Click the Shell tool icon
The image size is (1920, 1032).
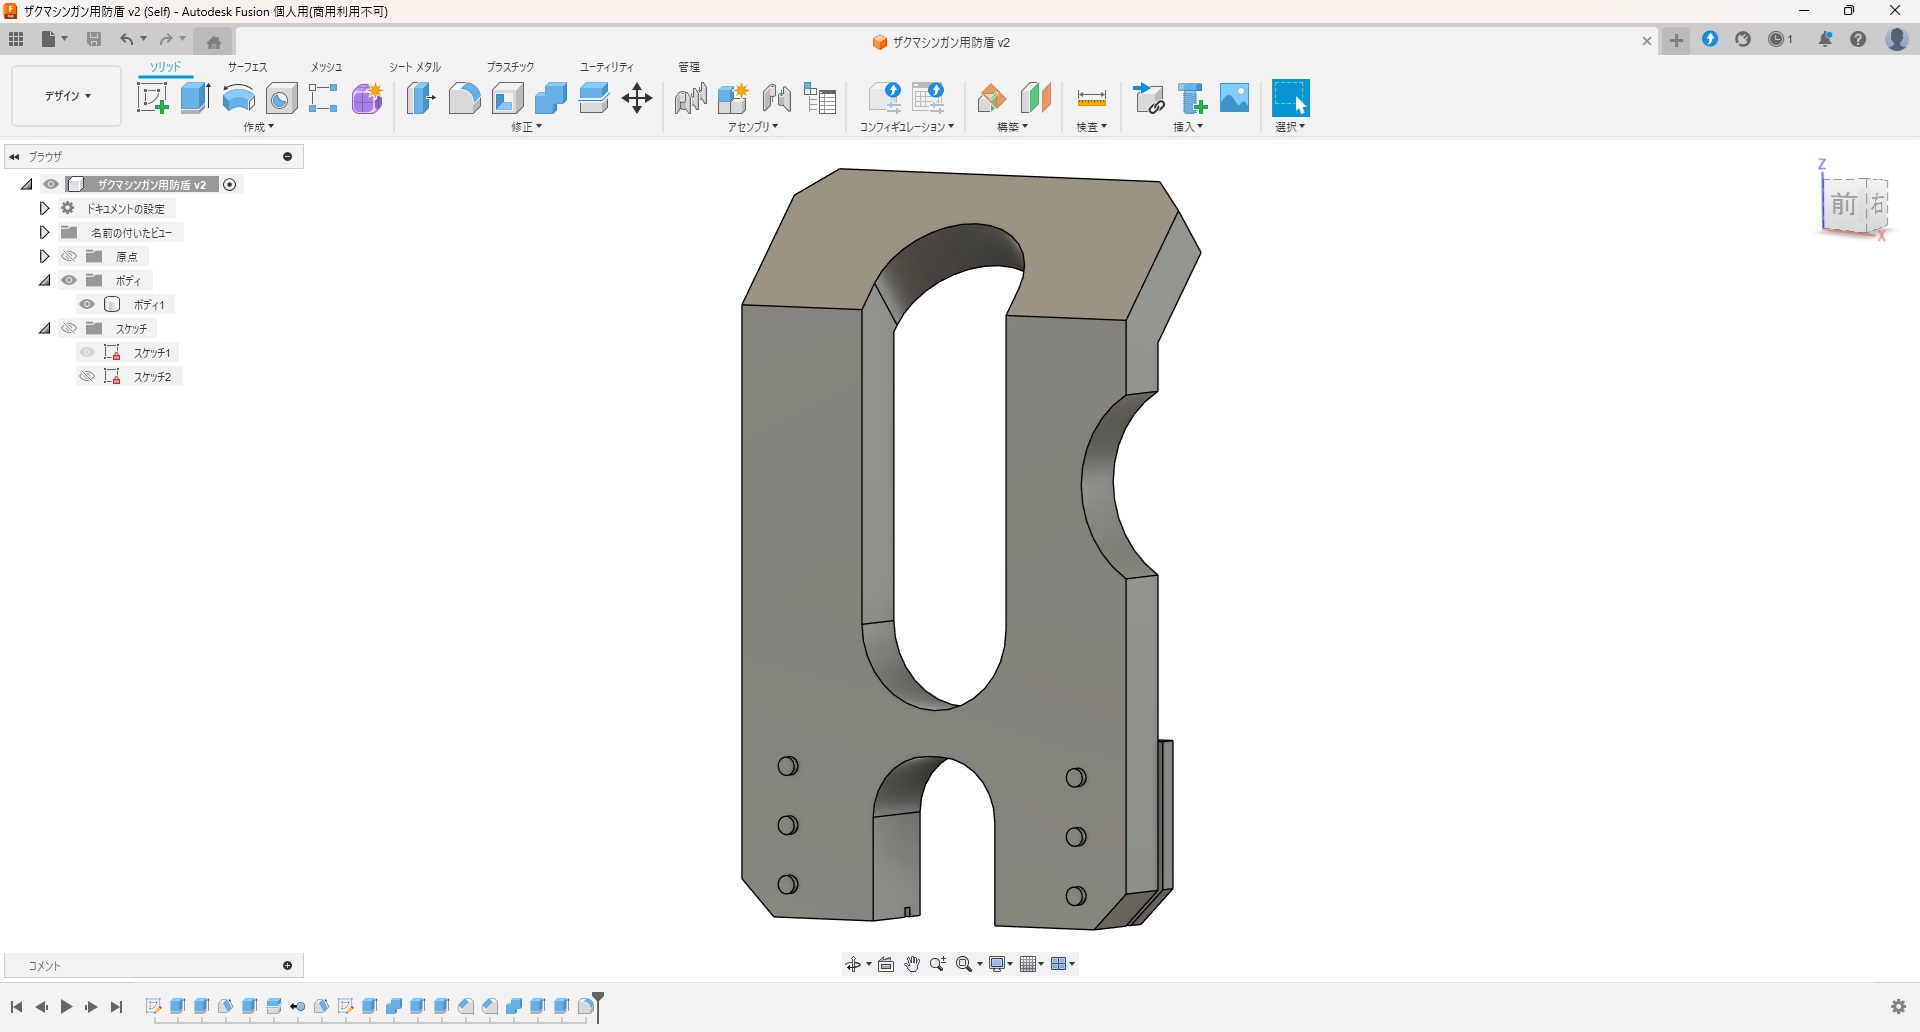click(508, 98)
